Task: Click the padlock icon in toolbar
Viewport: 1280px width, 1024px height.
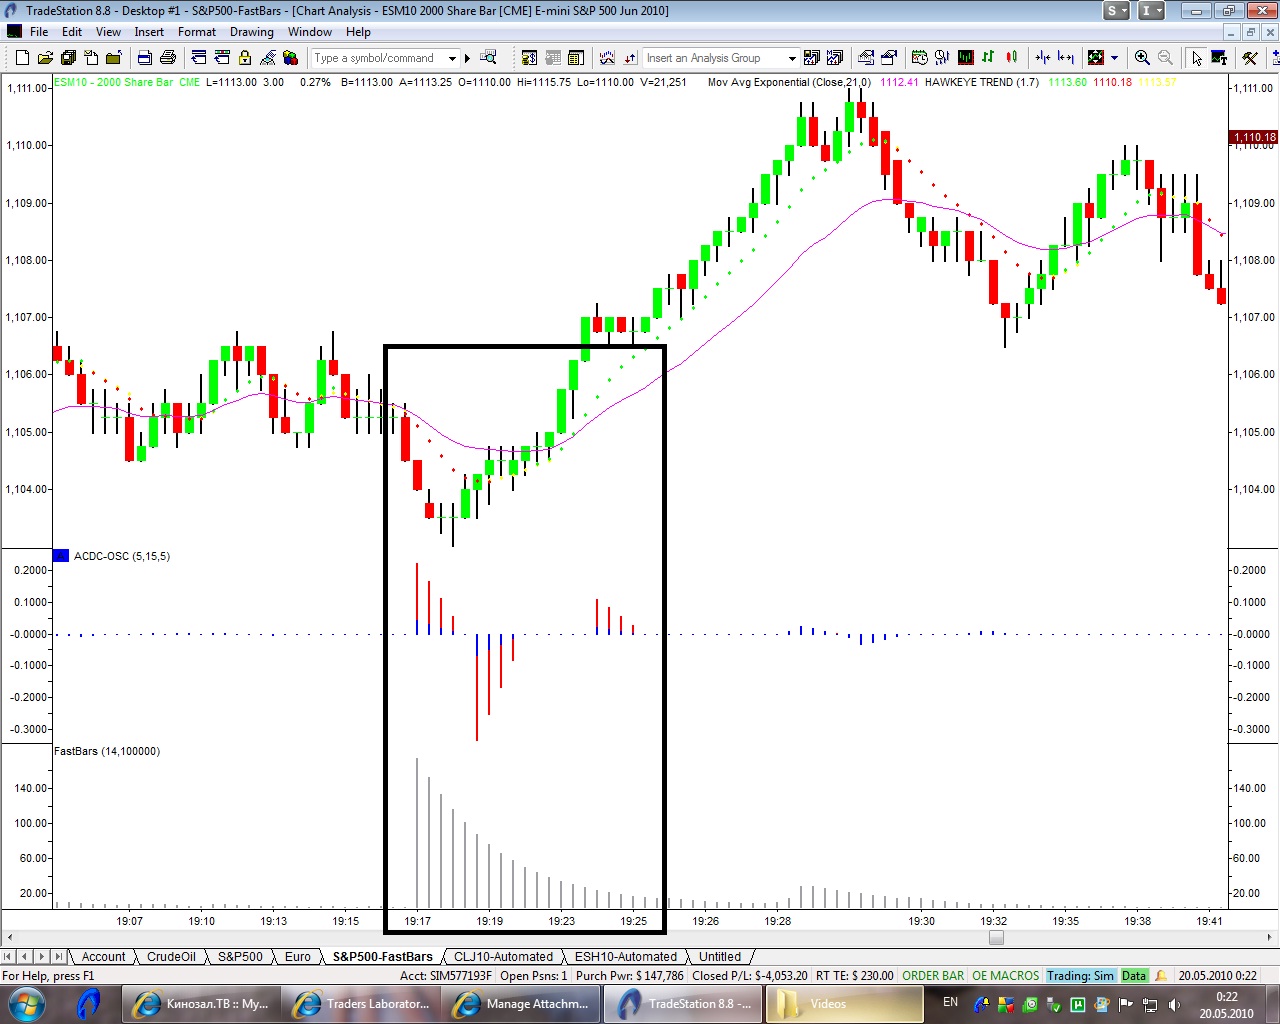Action: (244, 58)
